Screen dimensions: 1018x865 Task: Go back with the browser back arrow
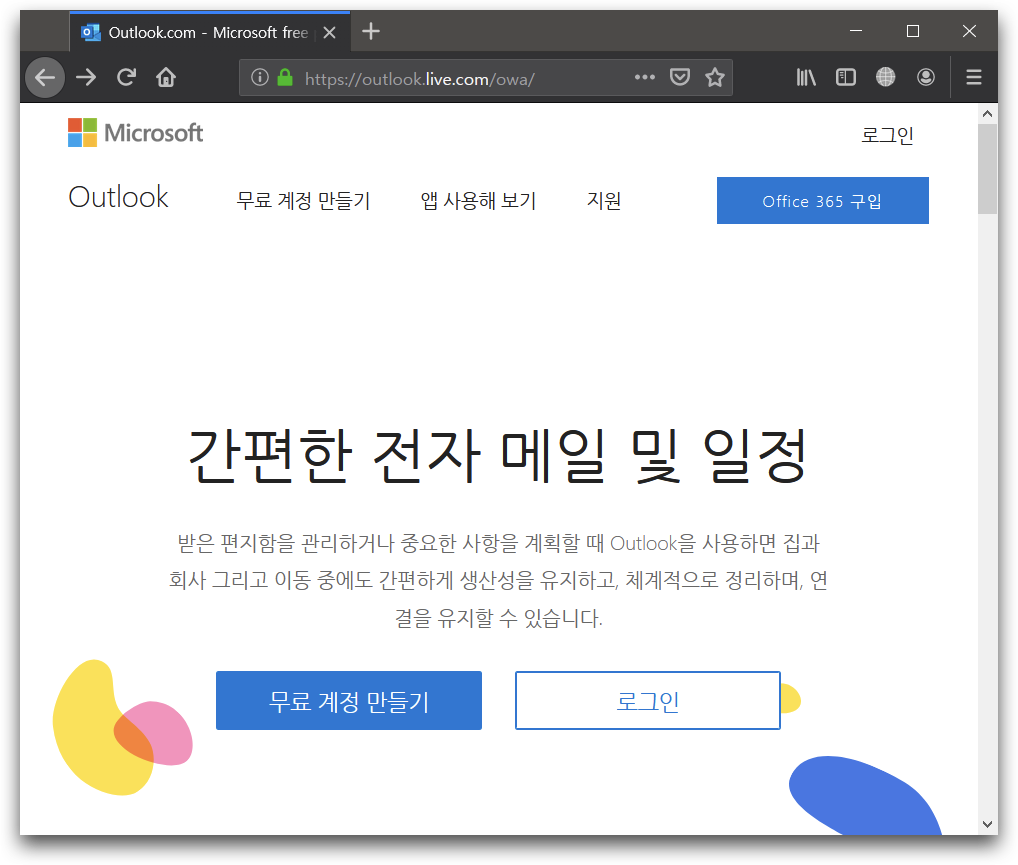(x=44, y=78)
